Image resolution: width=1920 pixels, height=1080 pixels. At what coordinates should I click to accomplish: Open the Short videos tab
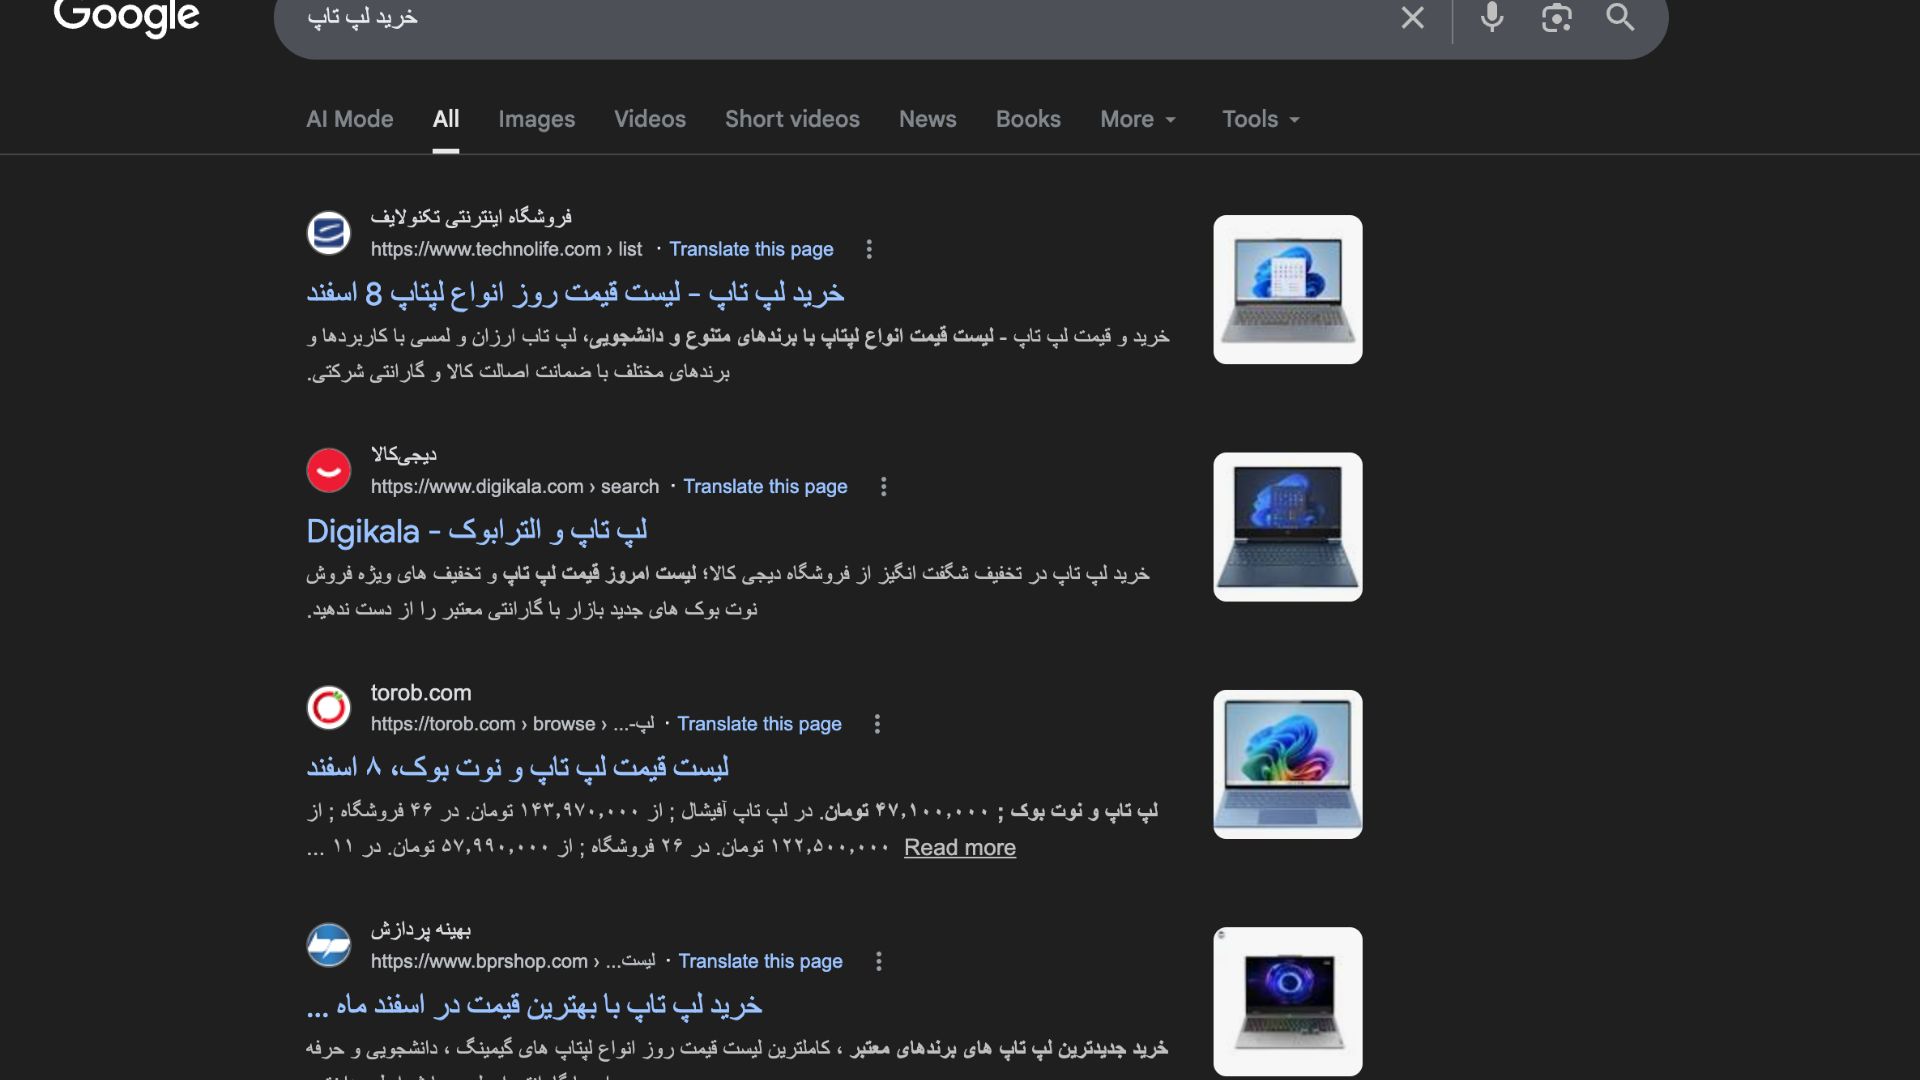pos(792,119)
